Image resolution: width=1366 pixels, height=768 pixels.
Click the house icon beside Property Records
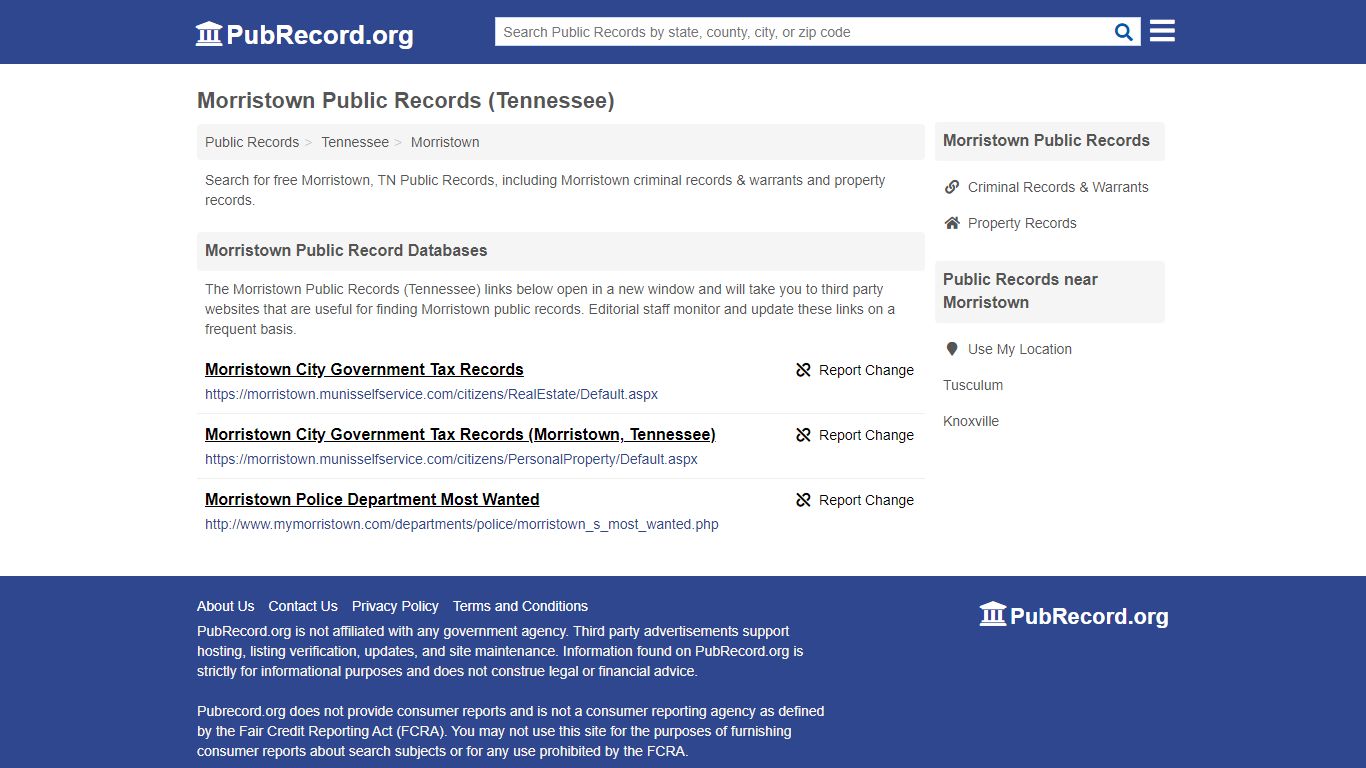(x=952, y=223)
